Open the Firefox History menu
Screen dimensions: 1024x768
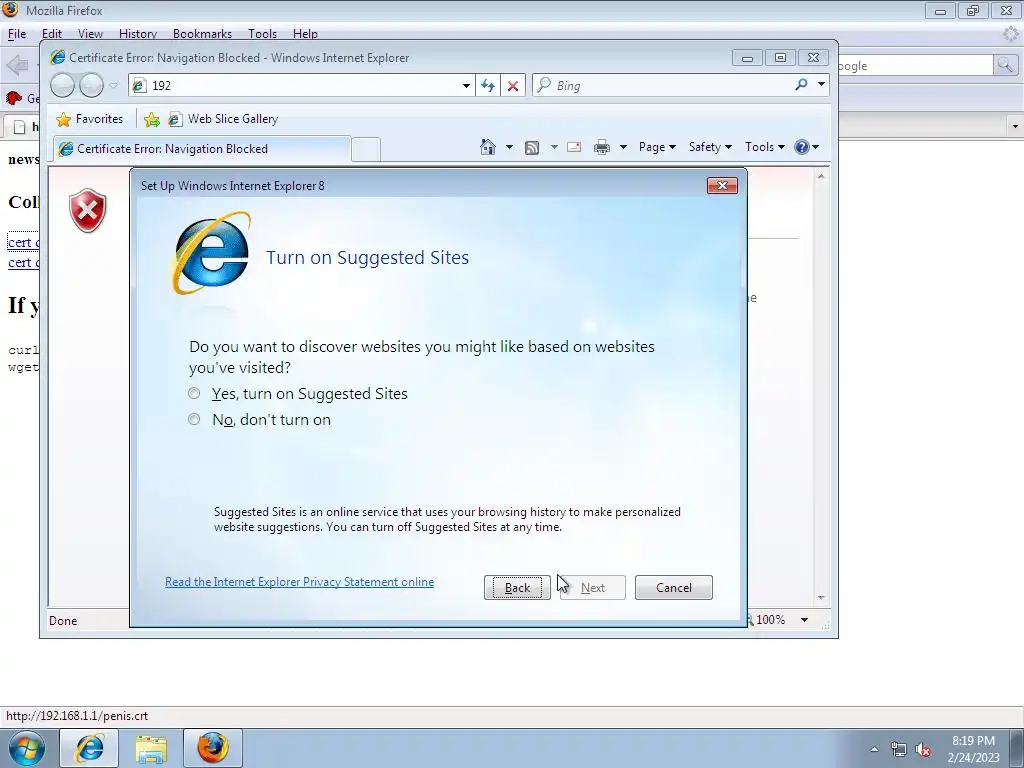[x=138, y=34]
